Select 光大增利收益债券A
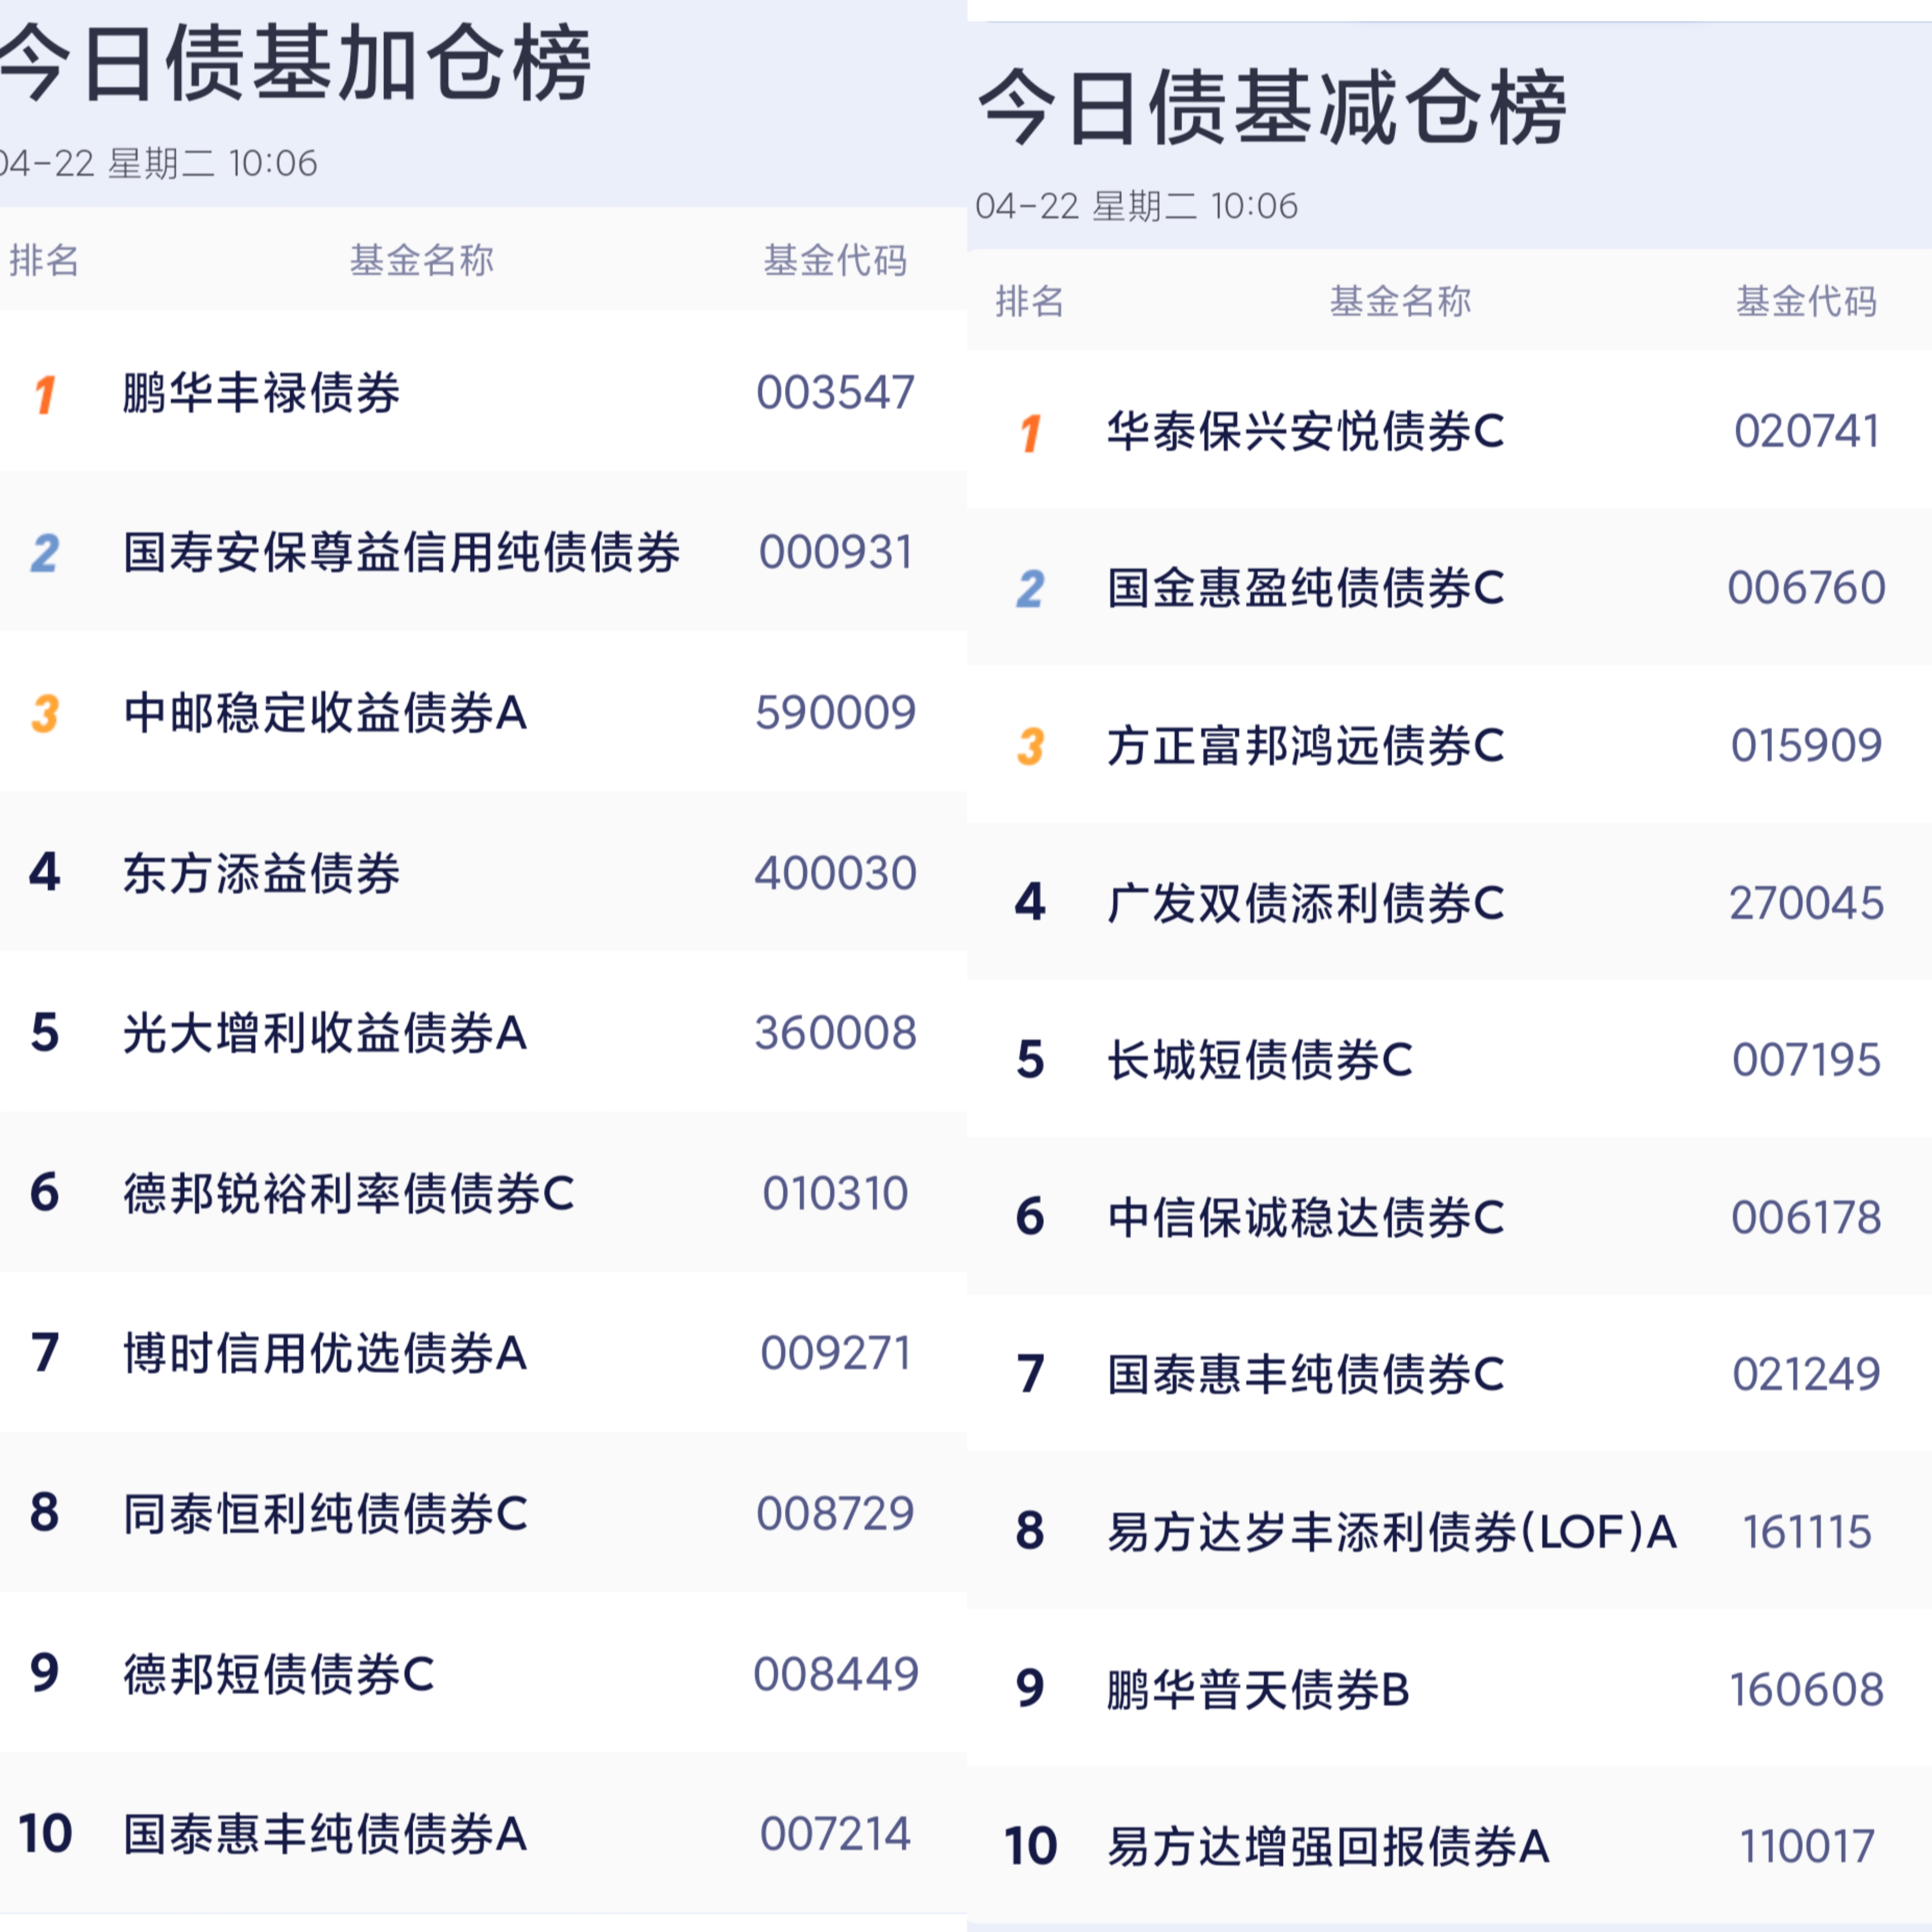1932x1932 pixels. (x=325, y=1033)
